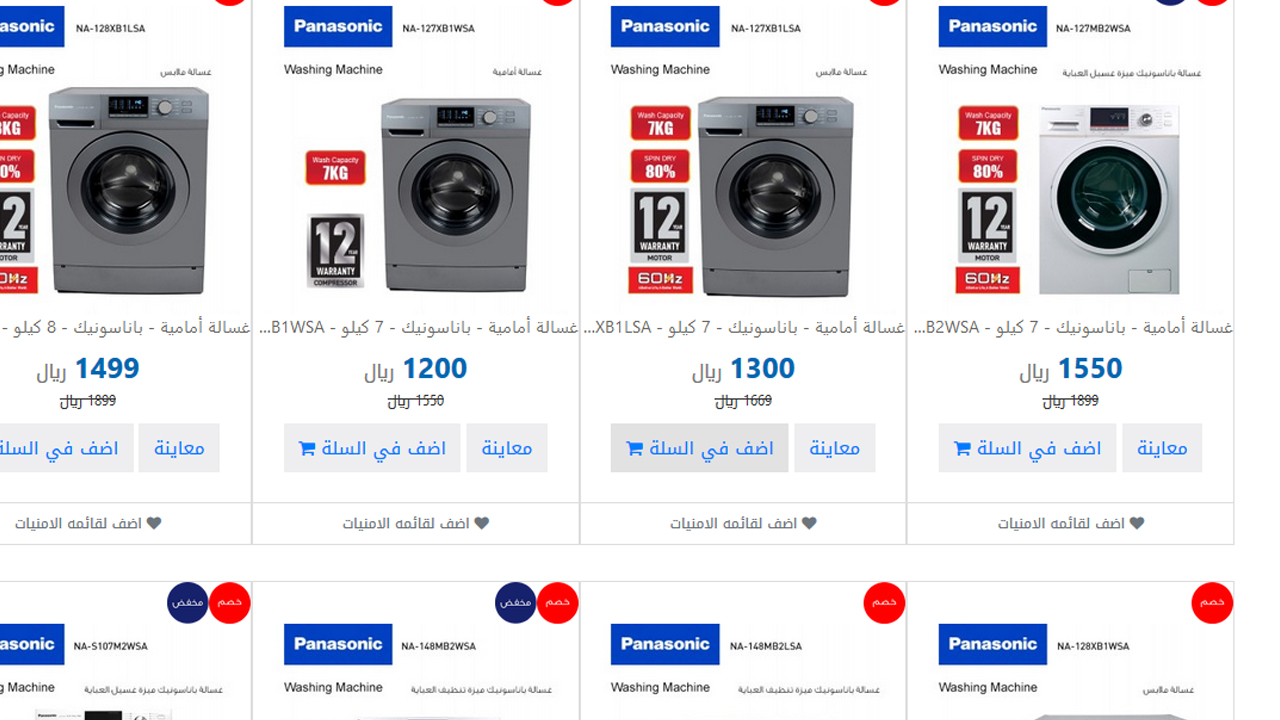The height and width of the screenshot is (720, 1280).
Task: Open the 7 kilo NA-127XB1WSA product title link
Action: click(x=418, y=328)
